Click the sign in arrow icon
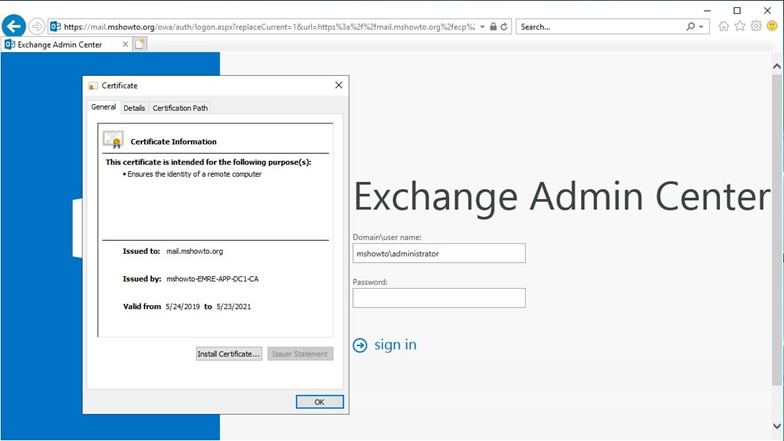This screenshot has width=784, height=441. [360, 345]
